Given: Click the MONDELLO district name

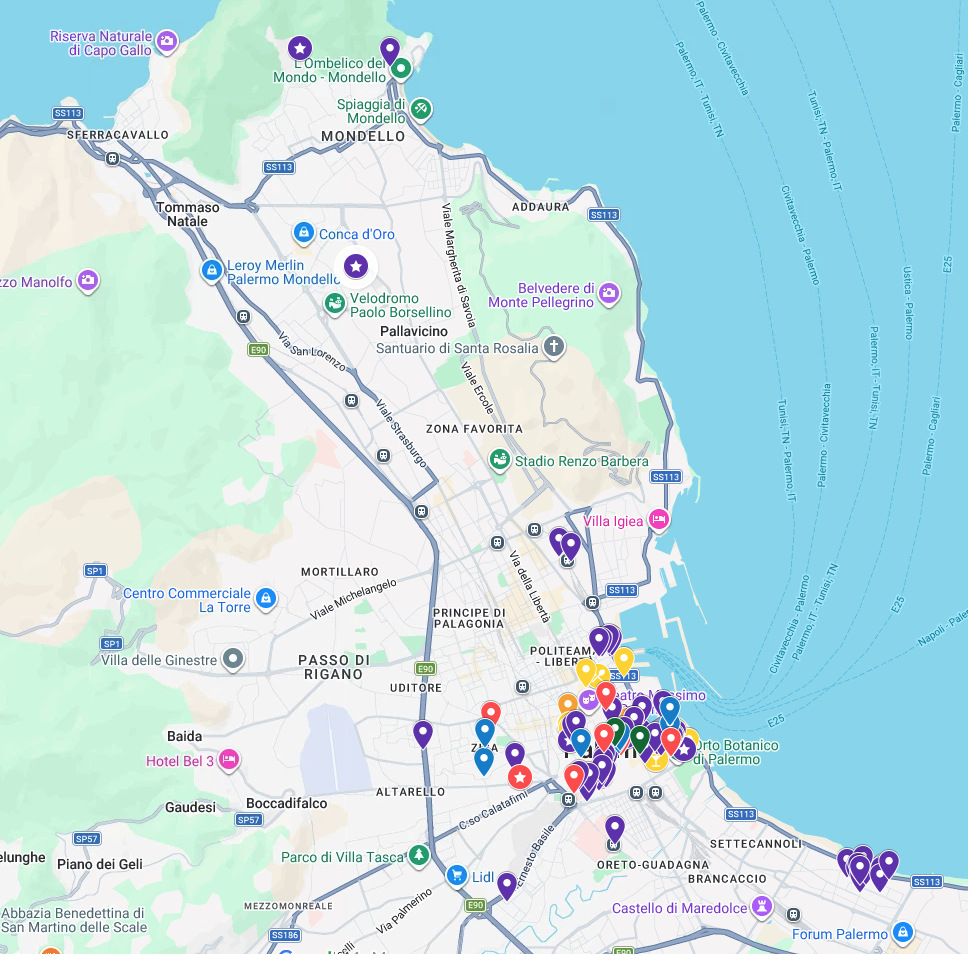Looking at the screenshot, I should click(363, 136).
